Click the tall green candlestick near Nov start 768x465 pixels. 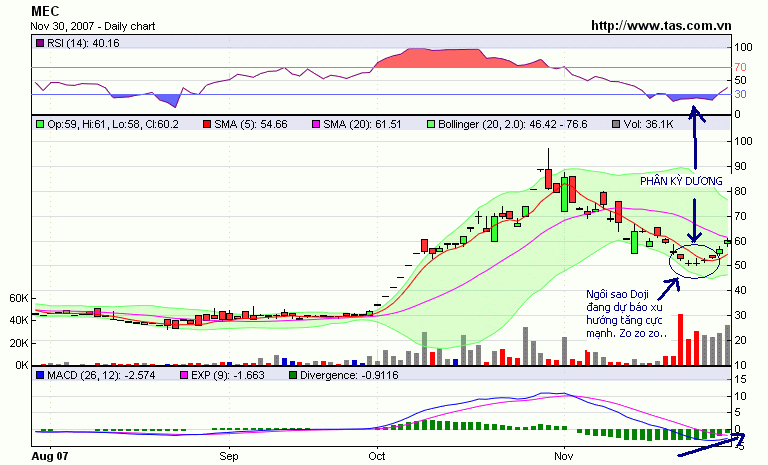coord(565,195)
